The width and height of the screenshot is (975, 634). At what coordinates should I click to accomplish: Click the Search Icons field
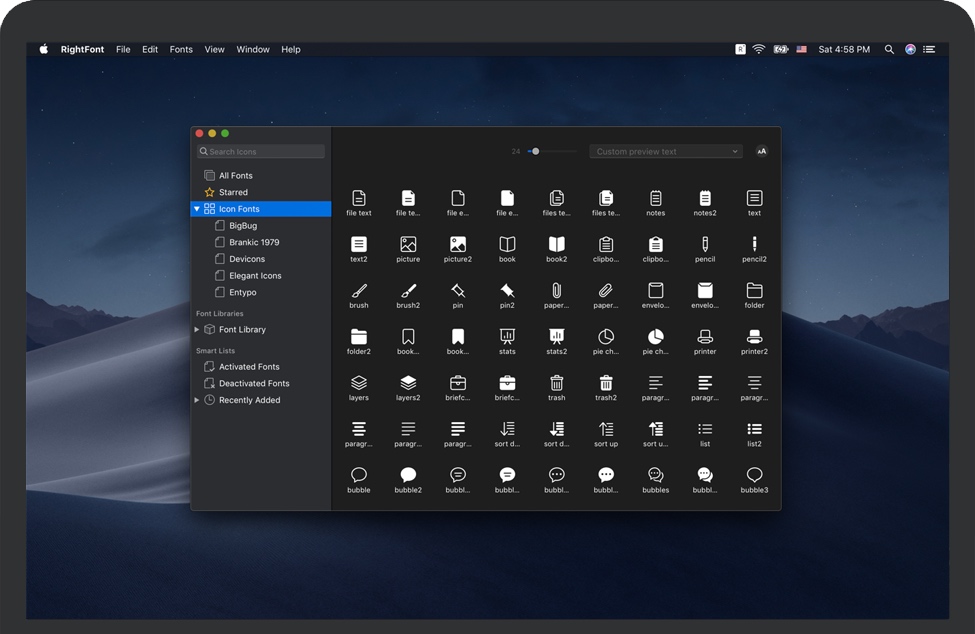(x=262, y=151)
